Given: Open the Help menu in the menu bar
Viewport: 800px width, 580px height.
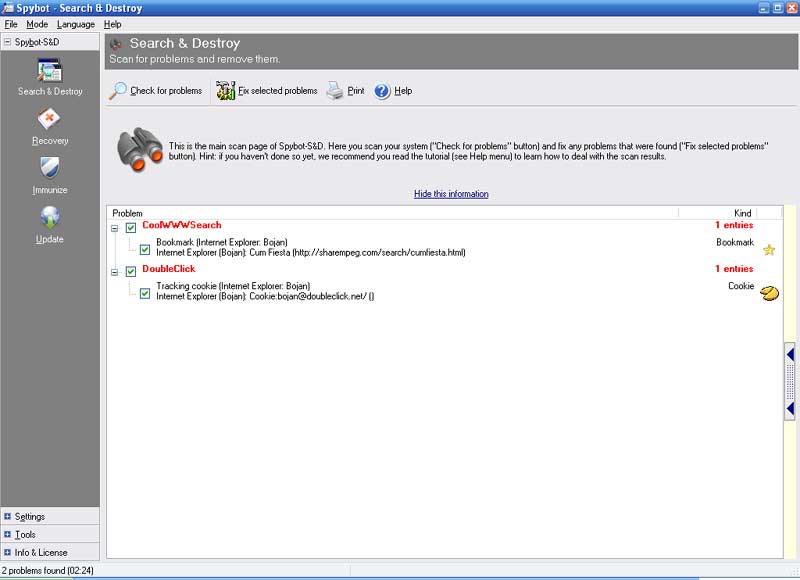Looking at the screenshot, I should click(112, 24).
